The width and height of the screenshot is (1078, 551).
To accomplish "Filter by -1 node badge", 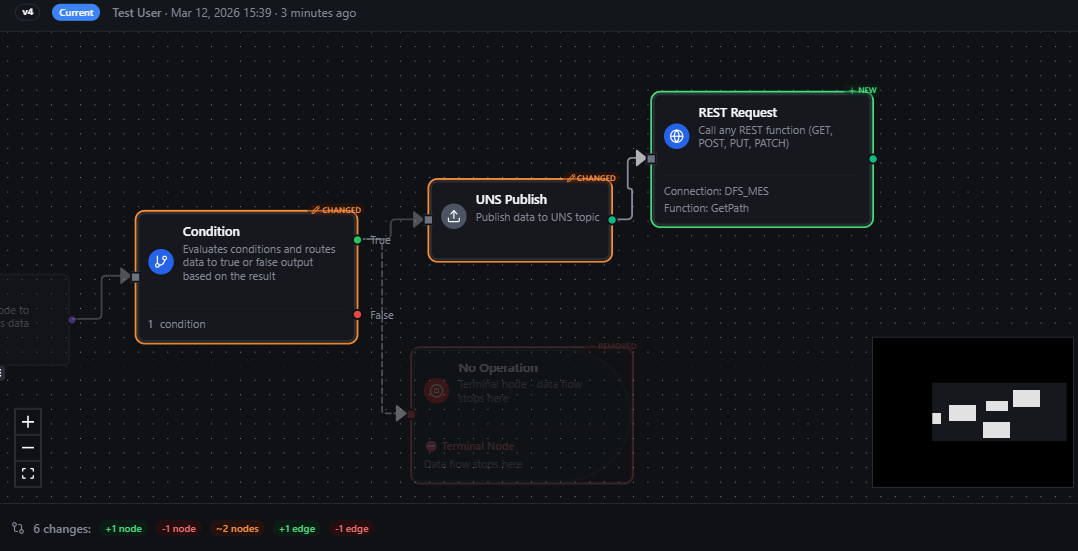I will click(x=179, y=529).
